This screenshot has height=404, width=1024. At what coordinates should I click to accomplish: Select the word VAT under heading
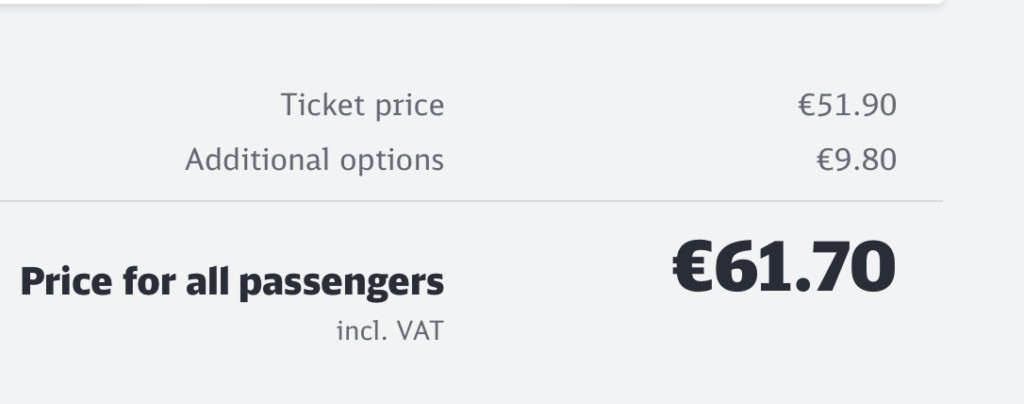(x=421, y=331)
